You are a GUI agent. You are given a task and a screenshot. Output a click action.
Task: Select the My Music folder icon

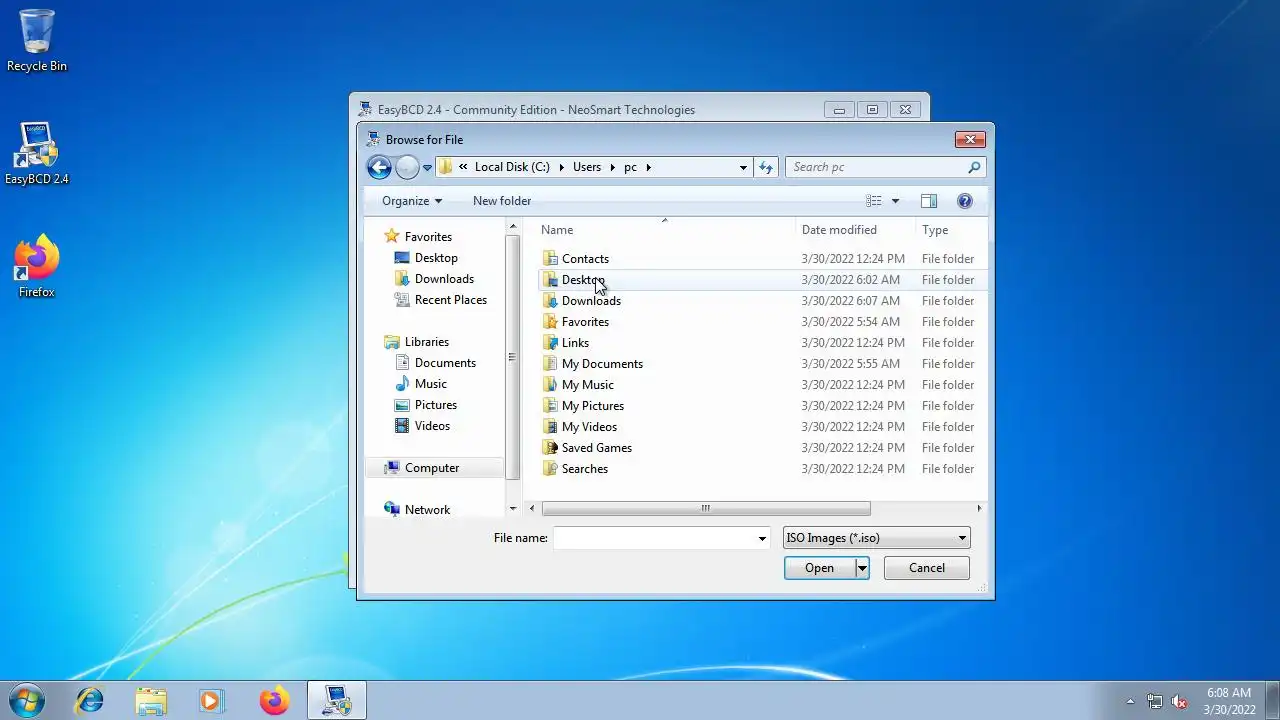pos(550,385)
